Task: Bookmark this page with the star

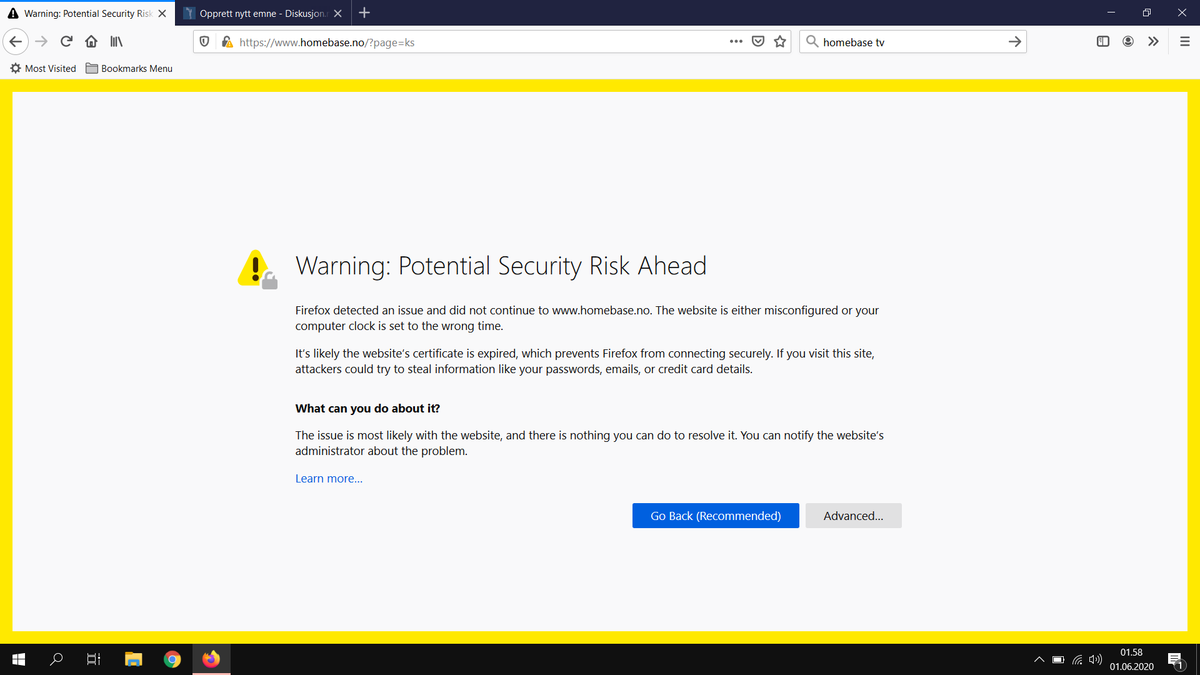Action: tap(780, 42)
